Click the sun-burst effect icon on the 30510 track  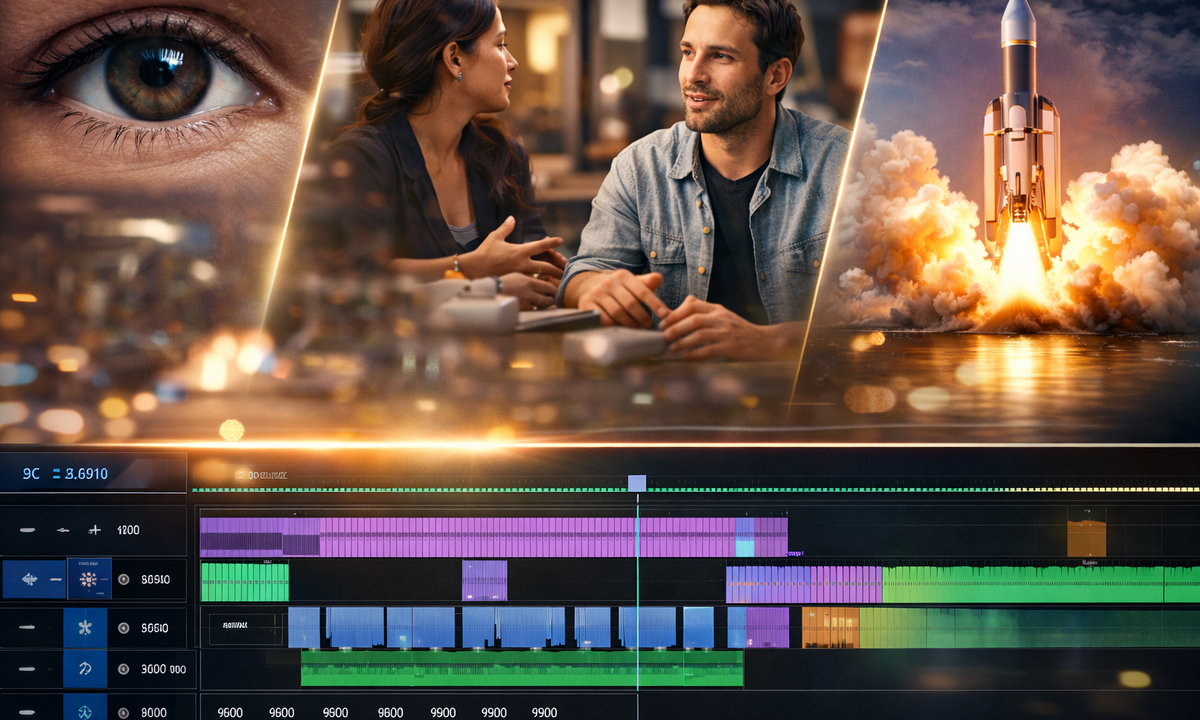click(x=89, y=579)
